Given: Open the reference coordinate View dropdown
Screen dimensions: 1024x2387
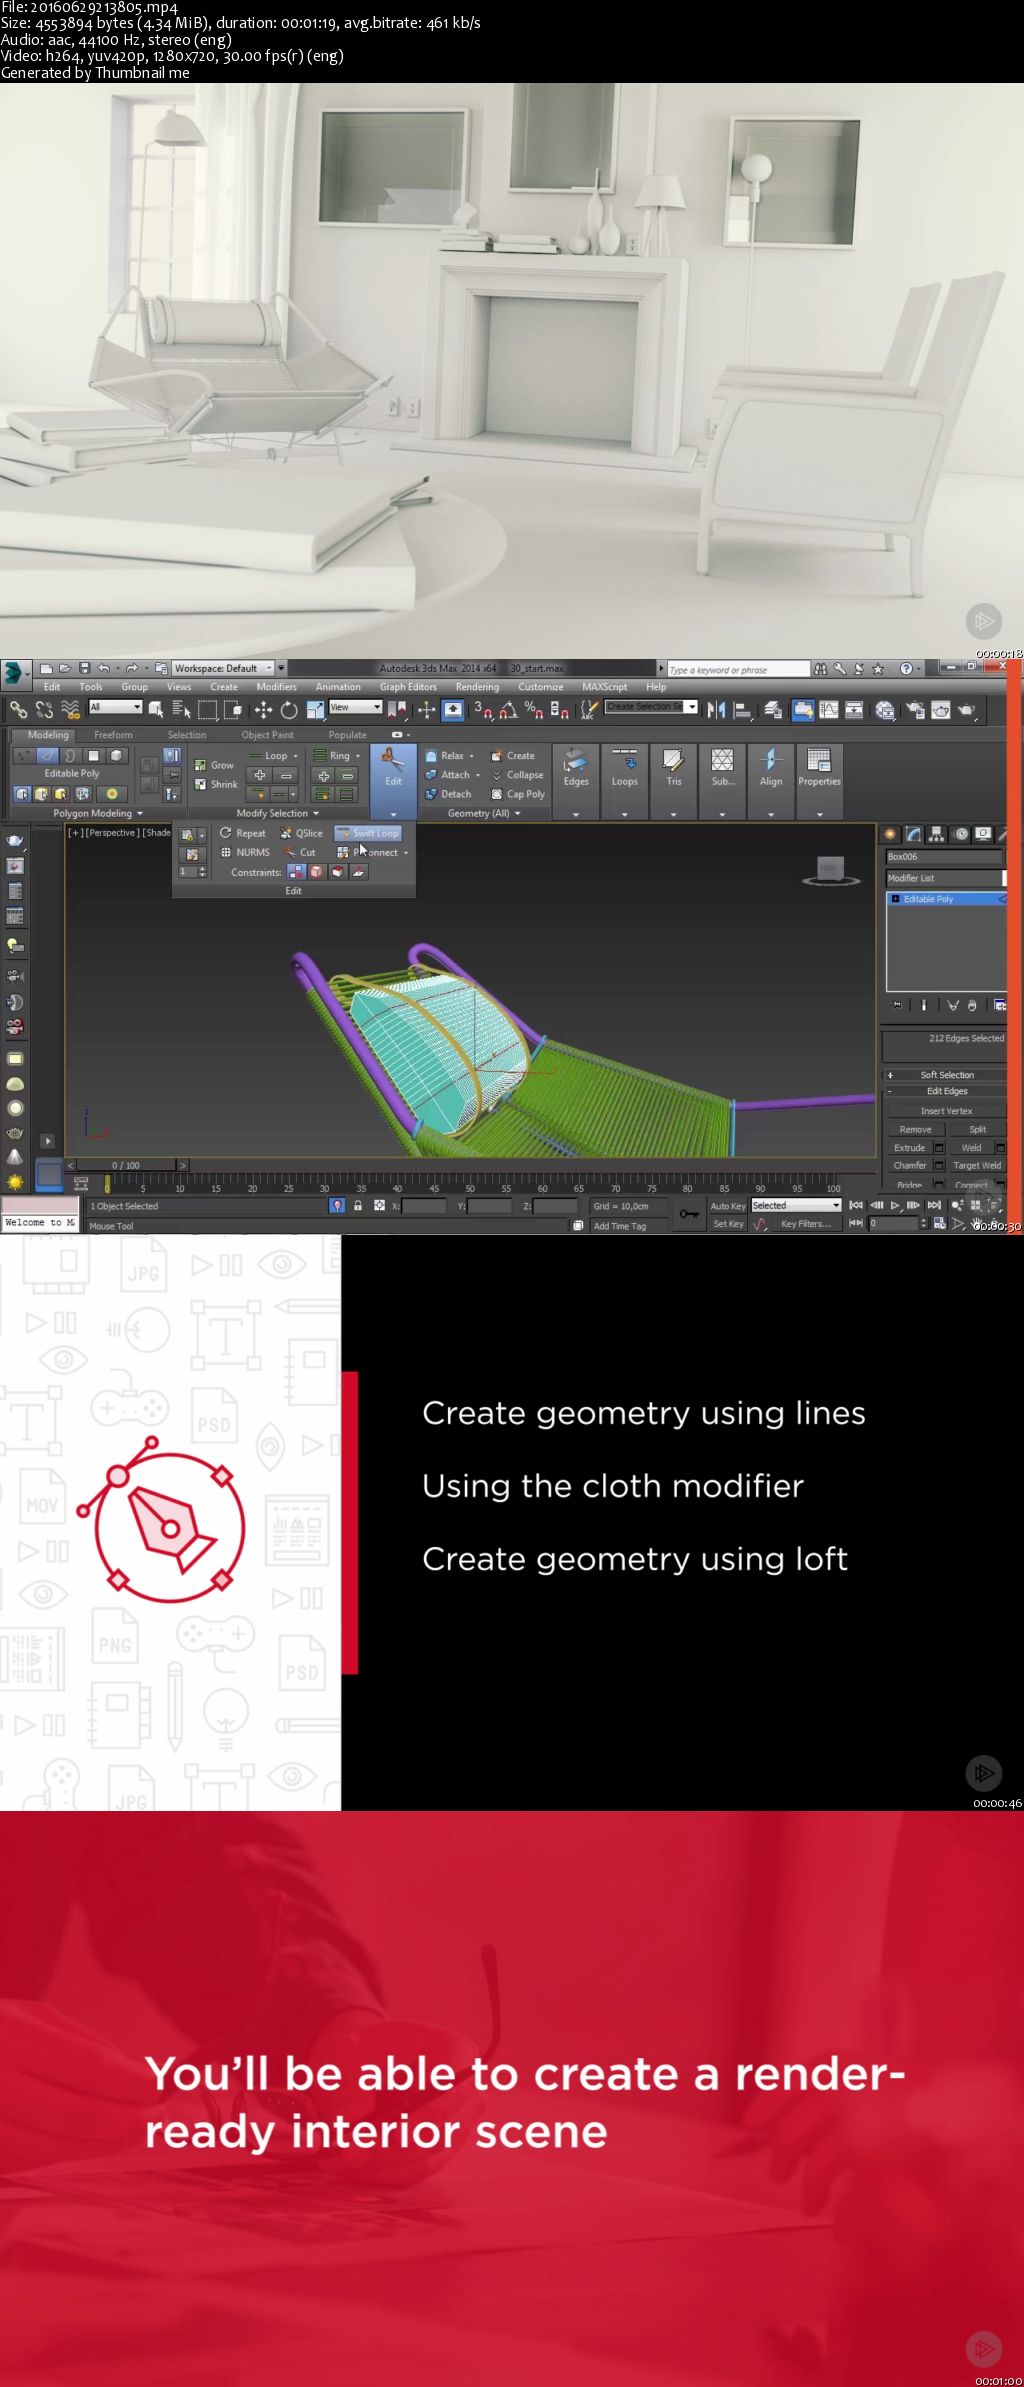Looking at the screenshot, I should pos(356,707).
